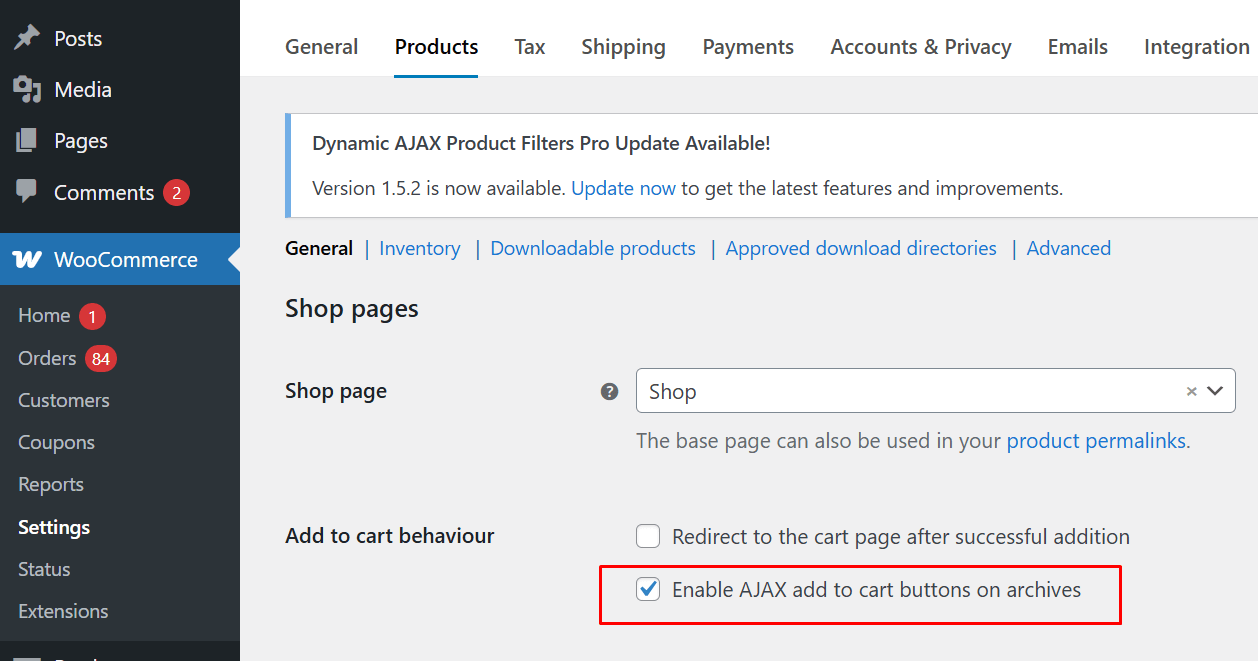The height and width of the screenshot is (661, 1258).
Task: Open WooCommerce Status
Action: [x=44, y=569]
